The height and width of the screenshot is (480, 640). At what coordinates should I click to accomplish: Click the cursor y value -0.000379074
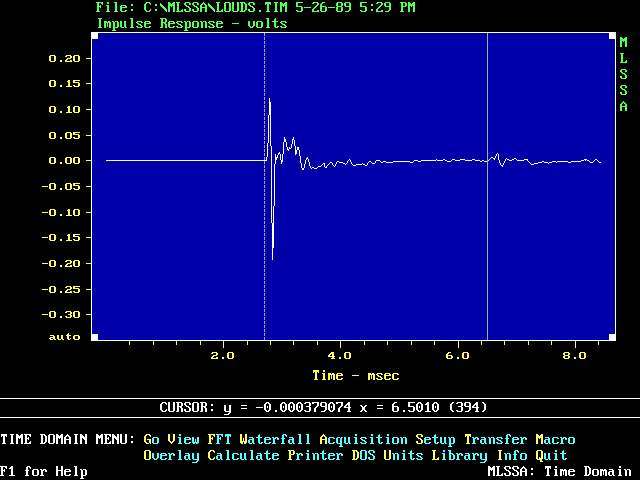pyautogui.click(x=303, y=407)
